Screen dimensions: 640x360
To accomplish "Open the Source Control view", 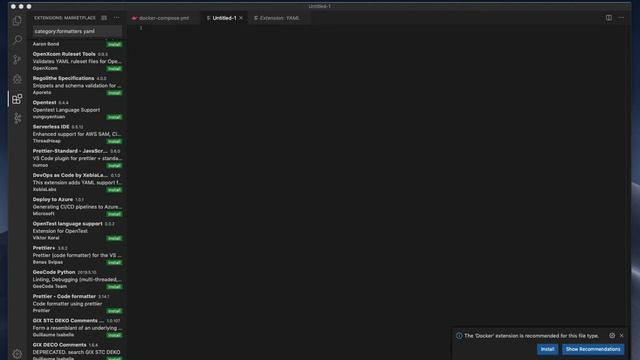I will [17, 60].
